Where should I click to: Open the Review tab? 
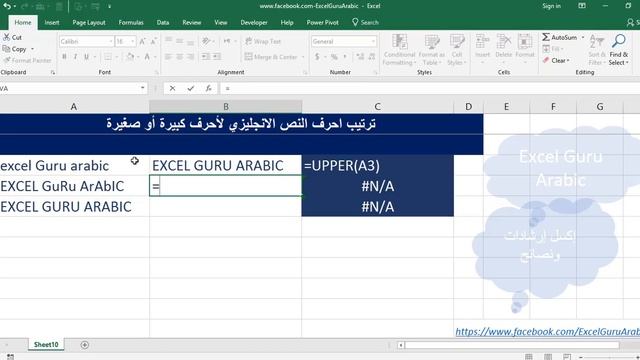[192, 22]
